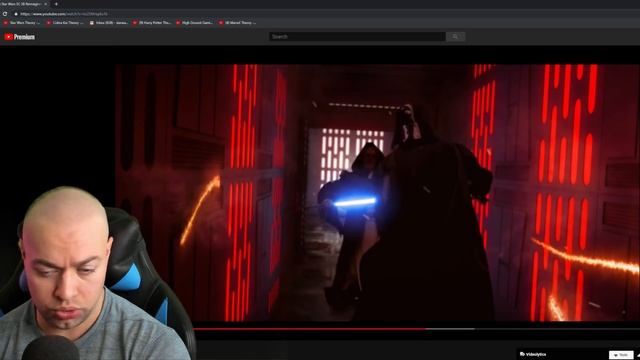Open the Harry Potter Theory bookmark
Viewport: 640px width, 360px height.
(x=152, y=23)
